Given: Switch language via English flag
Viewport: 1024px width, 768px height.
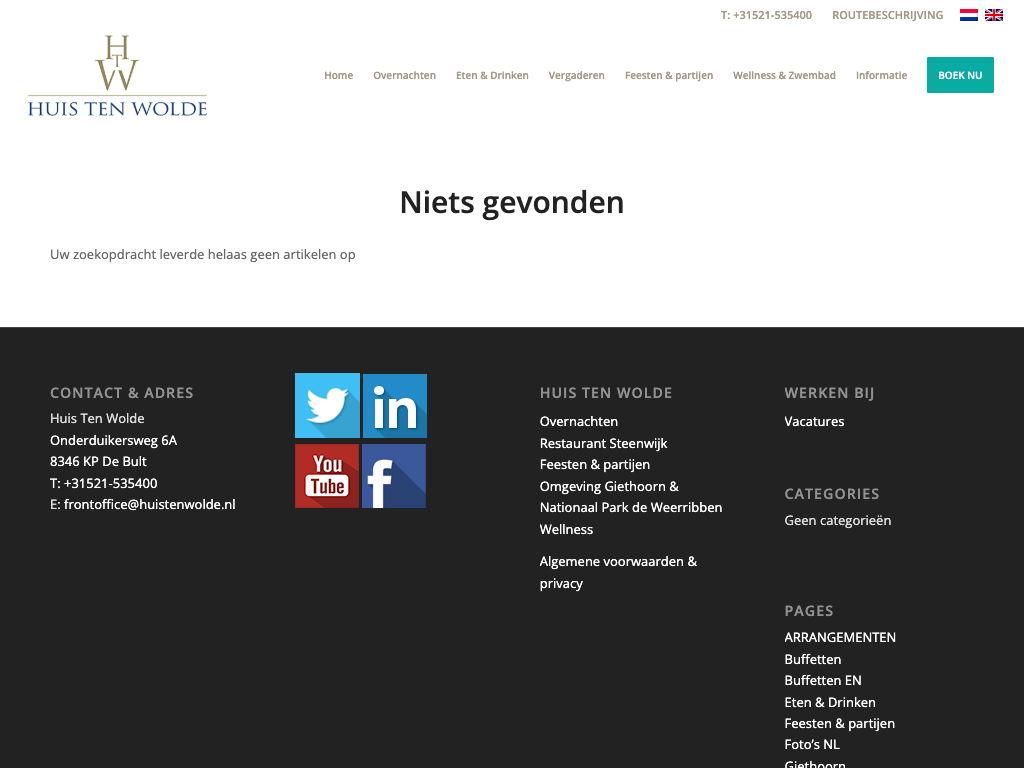Looking at the screenshot, I should [994, 15].
